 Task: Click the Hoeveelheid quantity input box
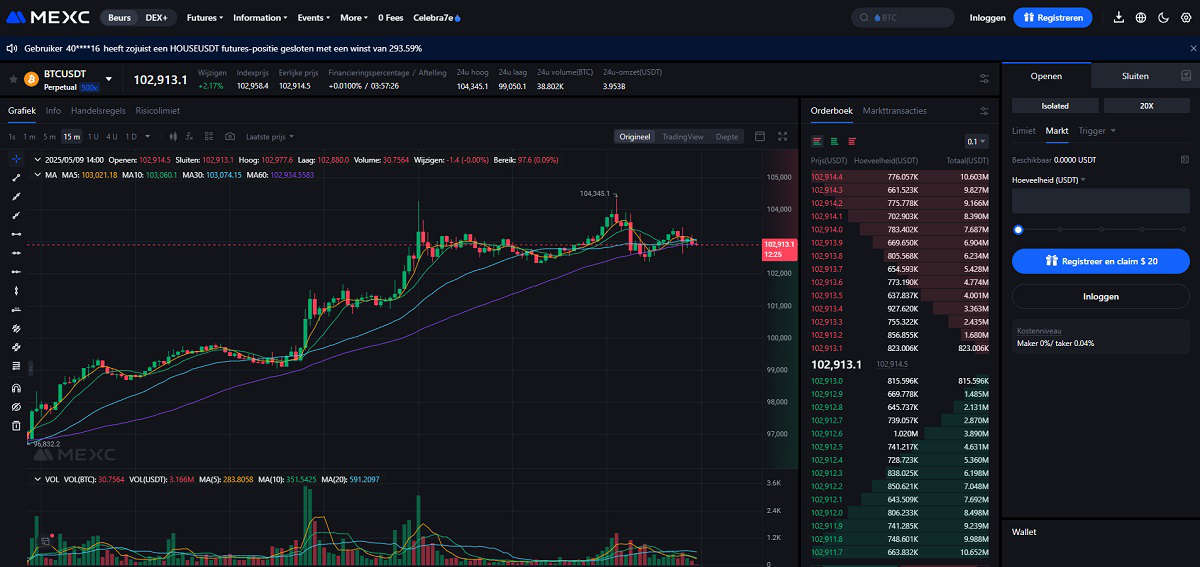pyautogui.click(x=1101, y=201)
